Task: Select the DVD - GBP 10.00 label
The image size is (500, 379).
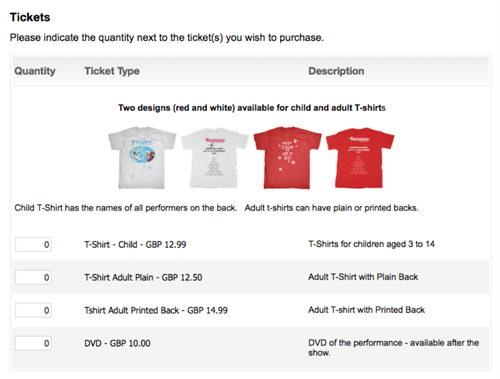Action: coord(117,343)
